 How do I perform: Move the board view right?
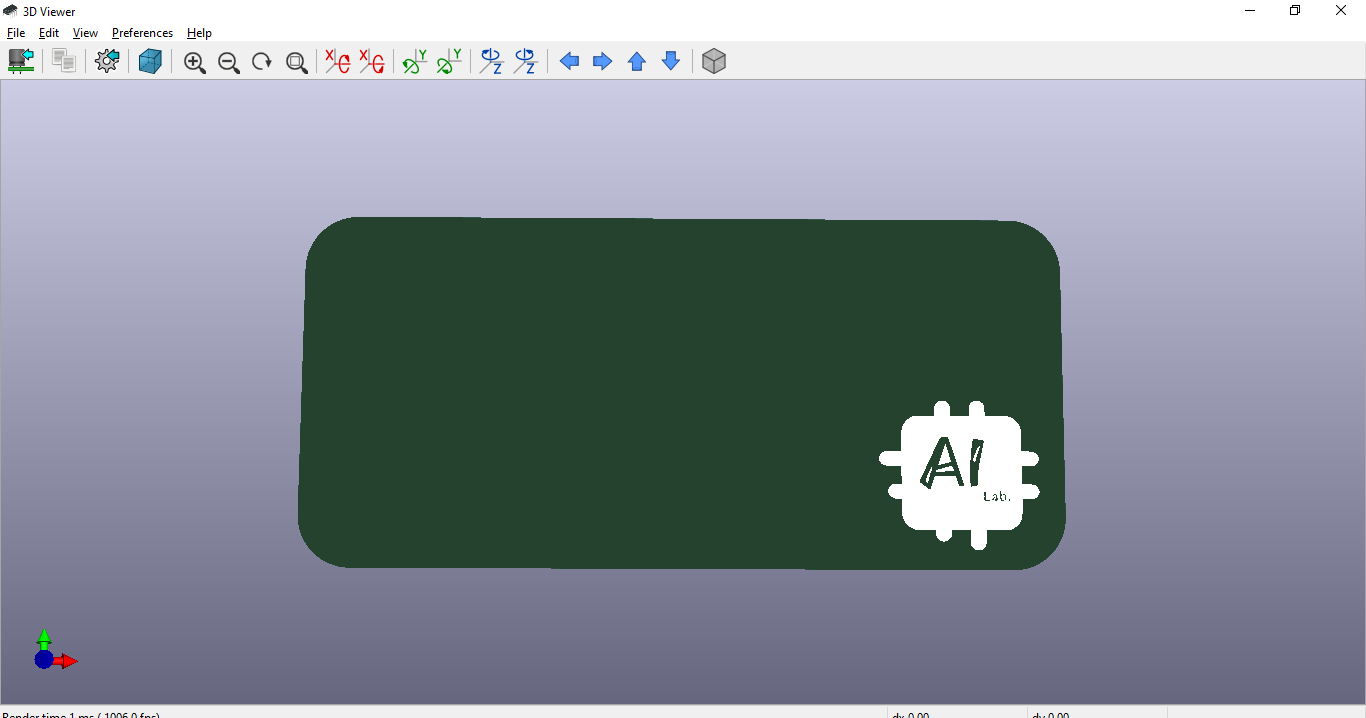(602, 61)
